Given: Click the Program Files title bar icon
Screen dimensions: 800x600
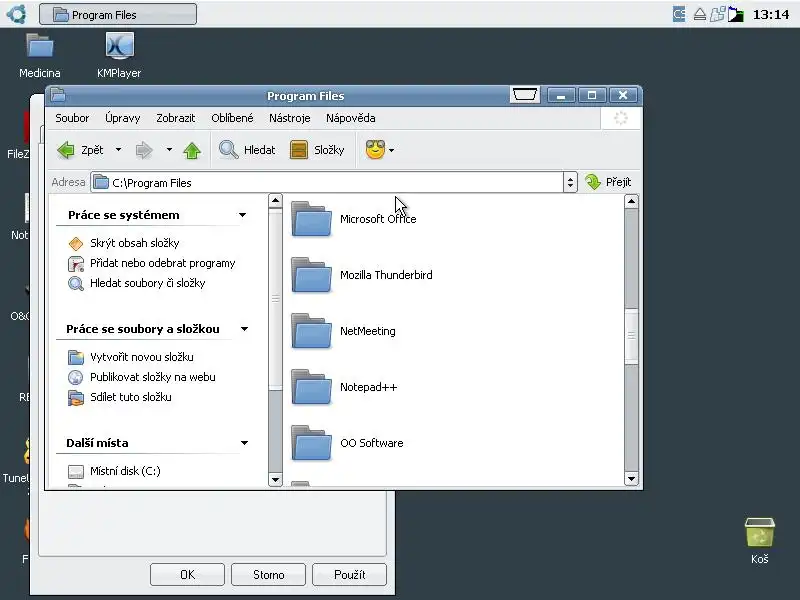Looking at the screenshot, I should tap(57, 95).
